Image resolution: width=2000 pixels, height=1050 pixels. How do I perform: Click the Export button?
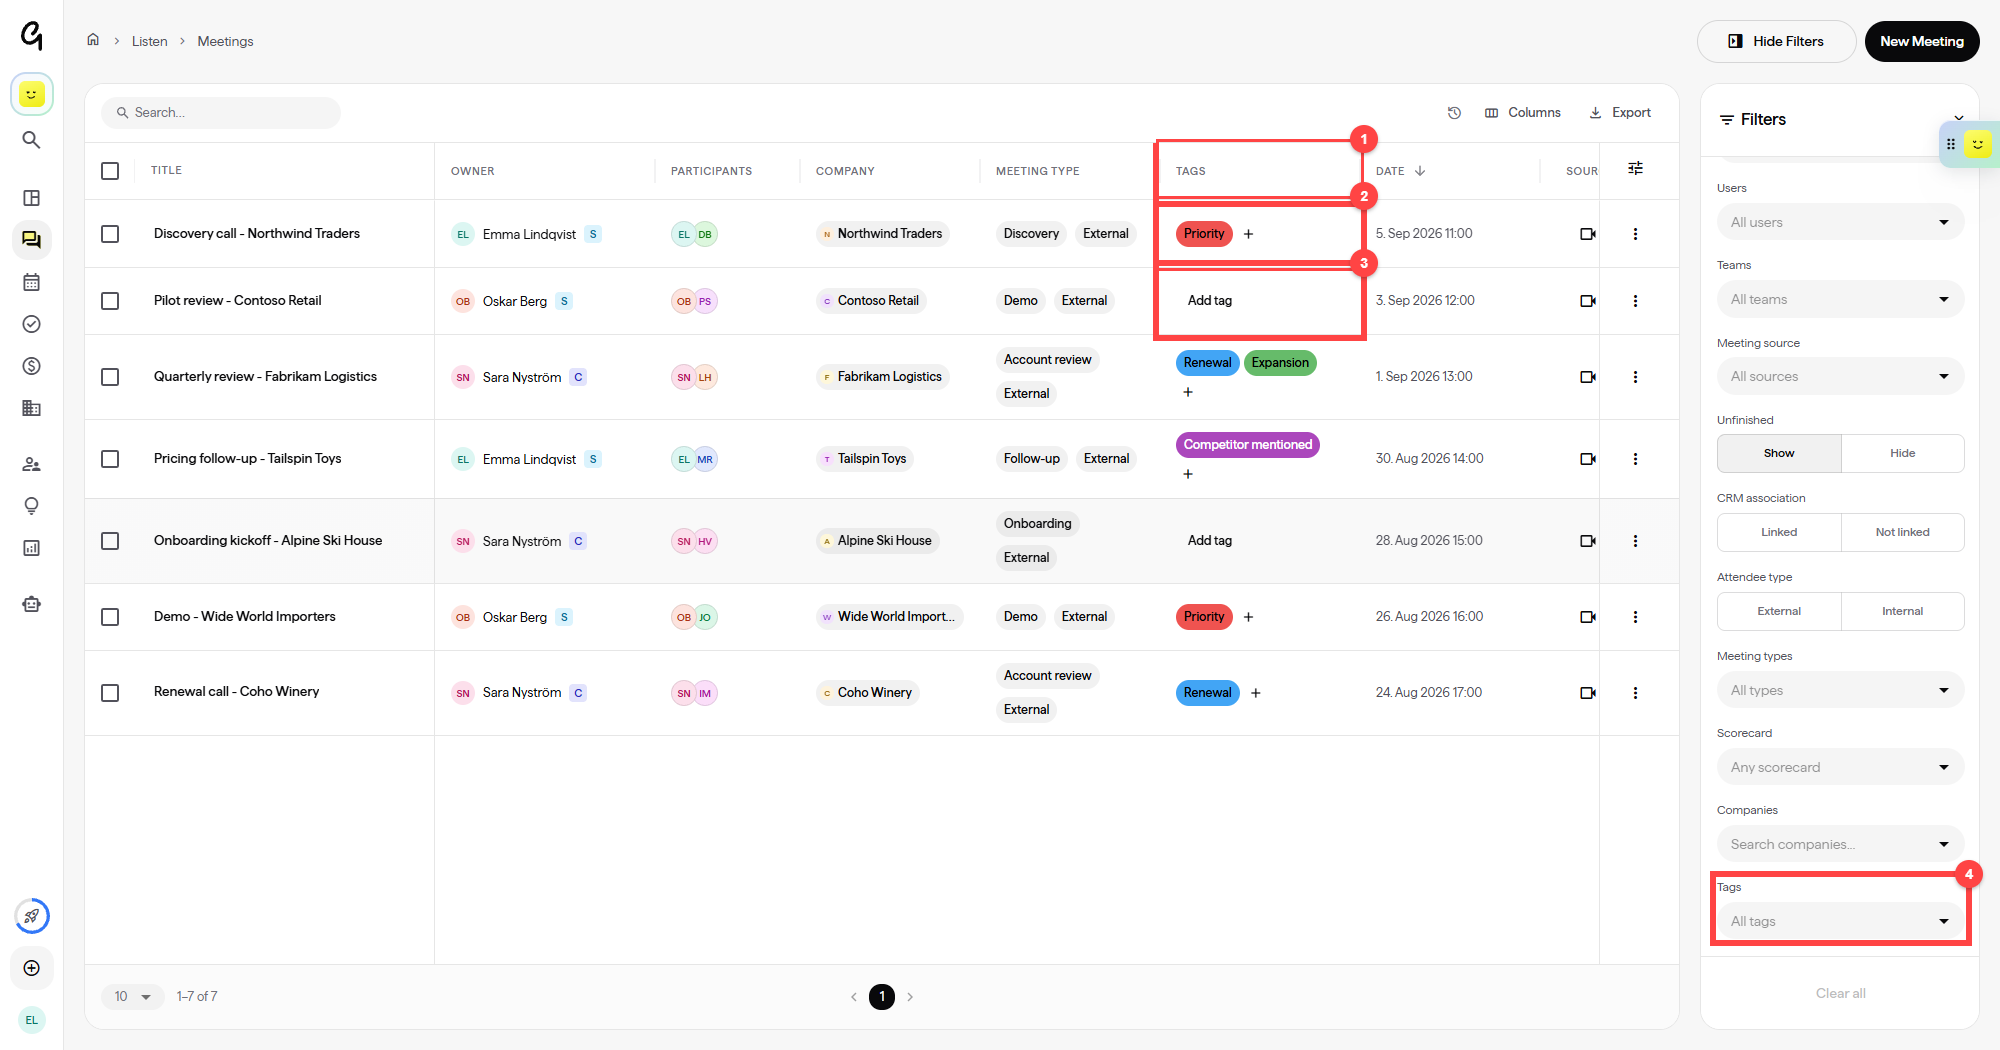[x=1620, y=113]
